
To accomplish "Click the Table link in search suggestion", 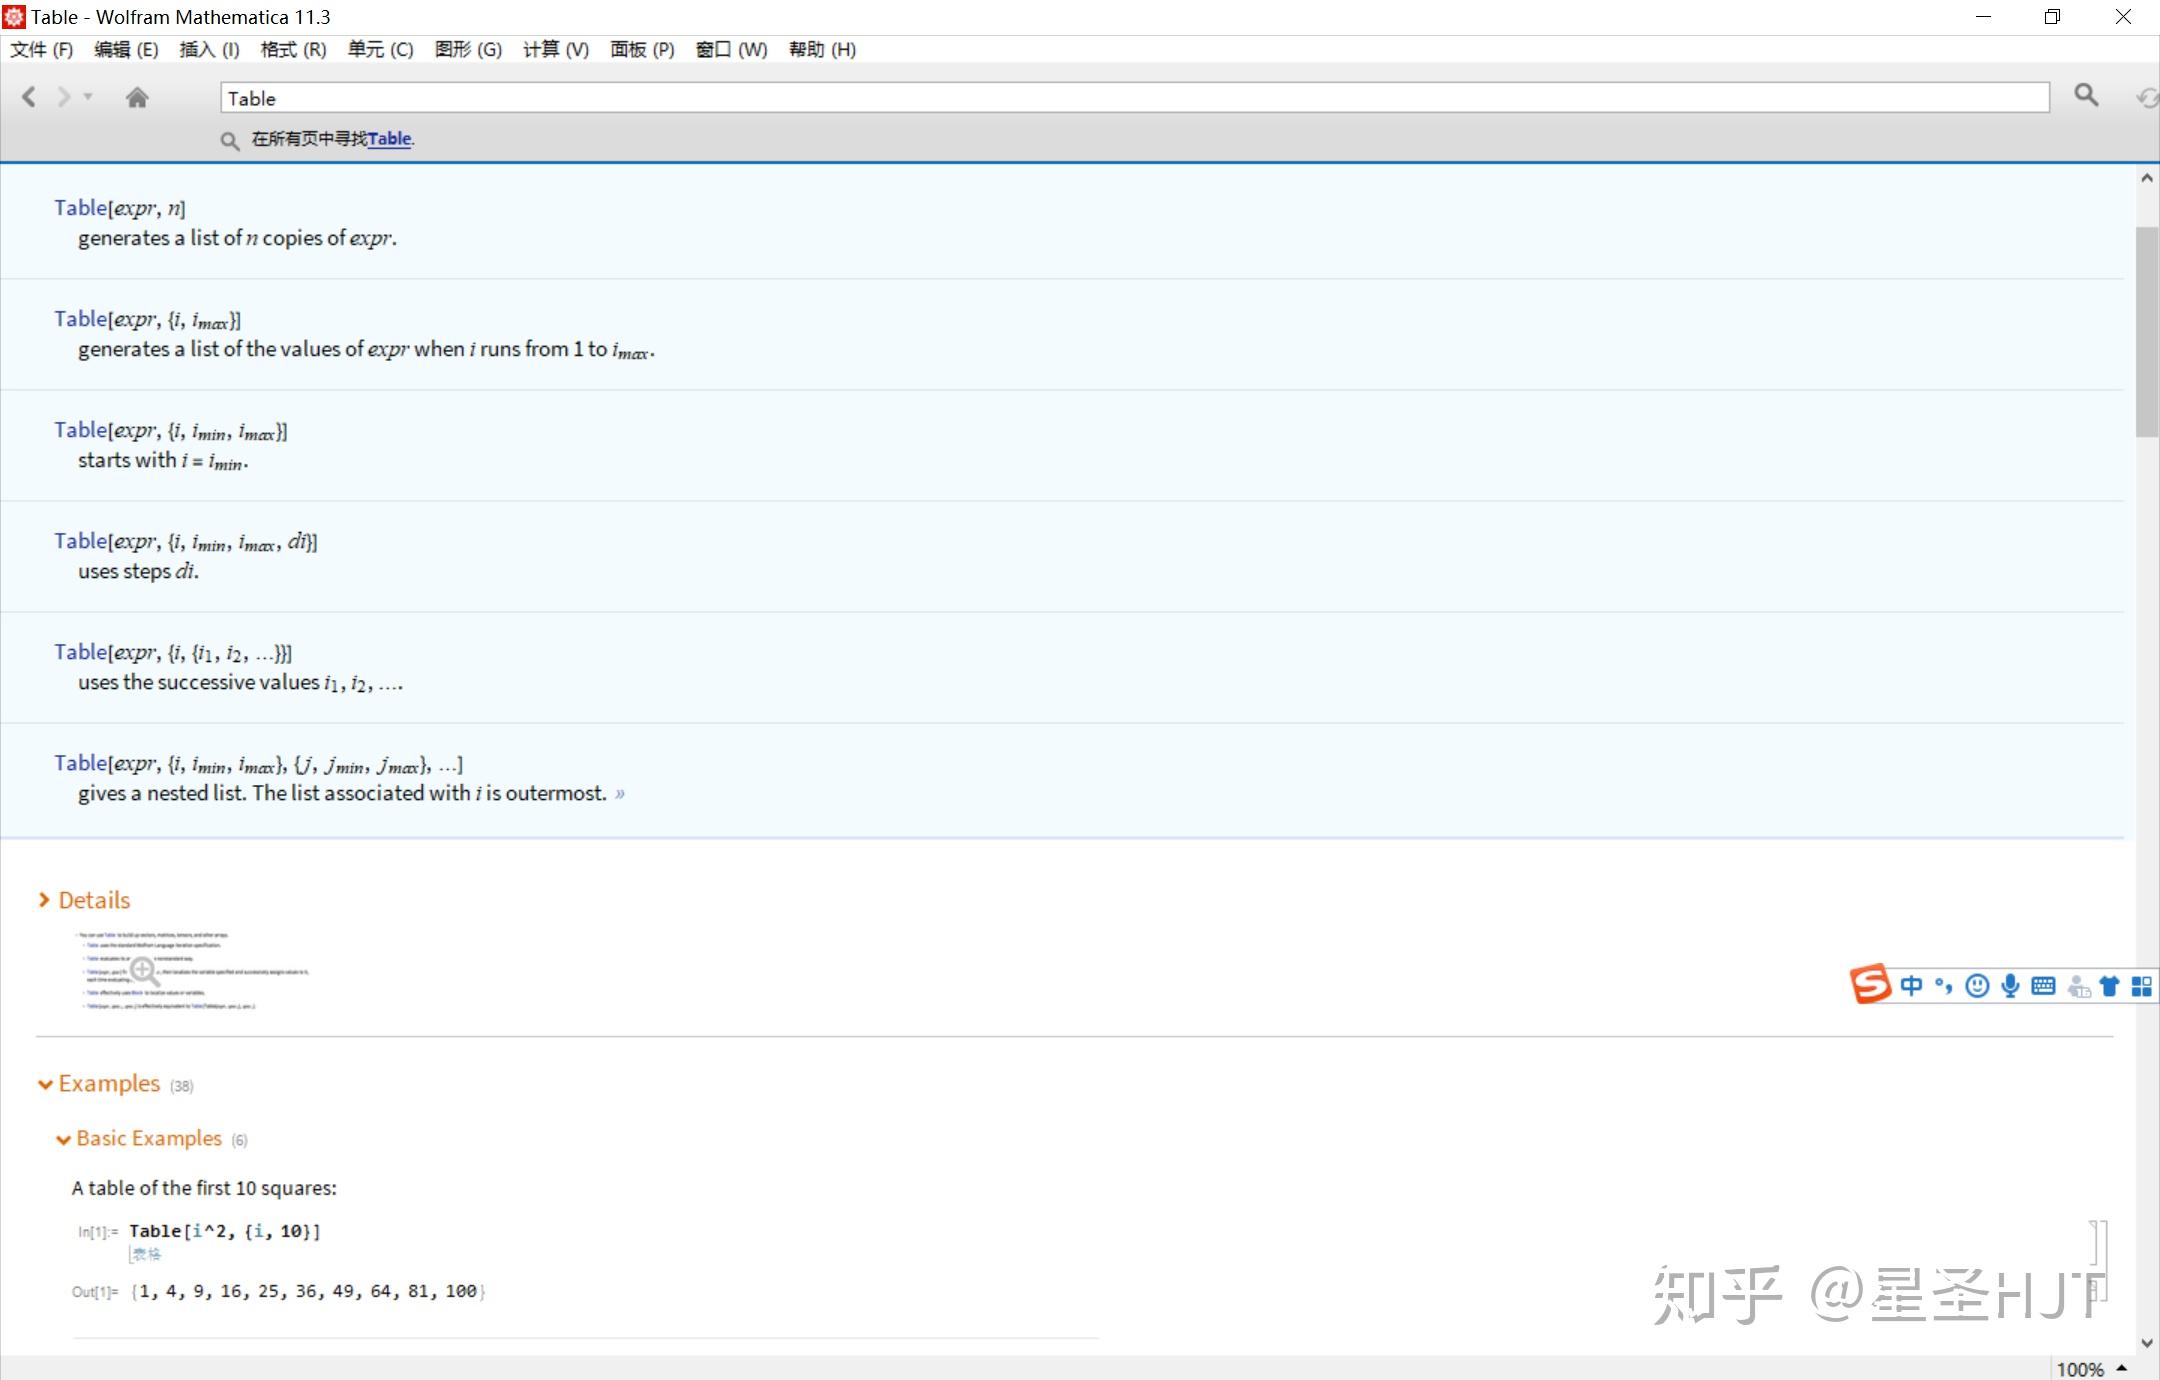I will [x=389, y=139].
